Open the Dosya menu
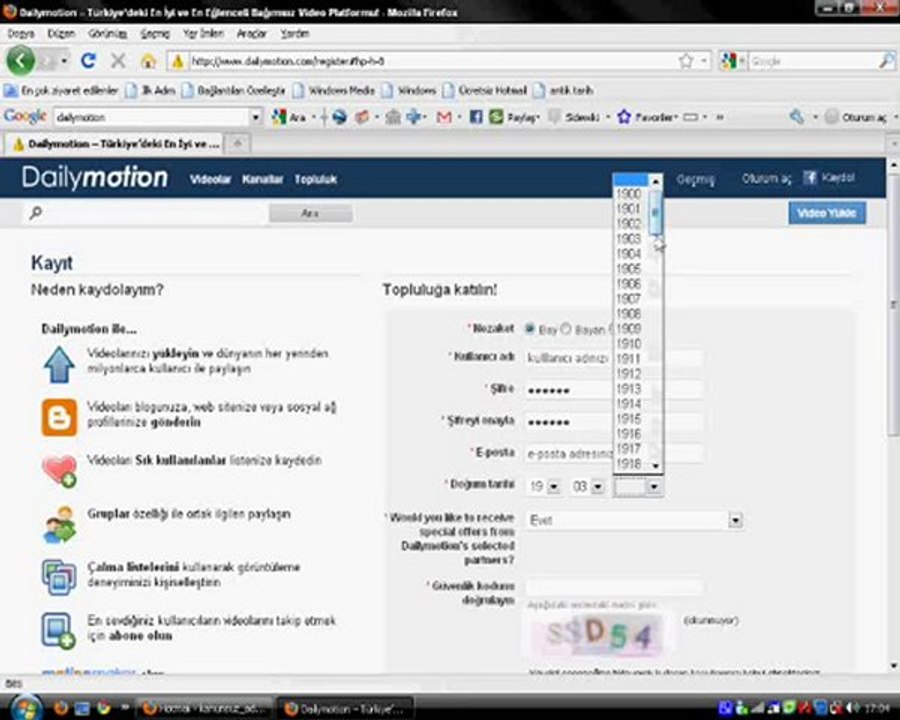This screenshot has height=720, width=900. click(21, 34)
